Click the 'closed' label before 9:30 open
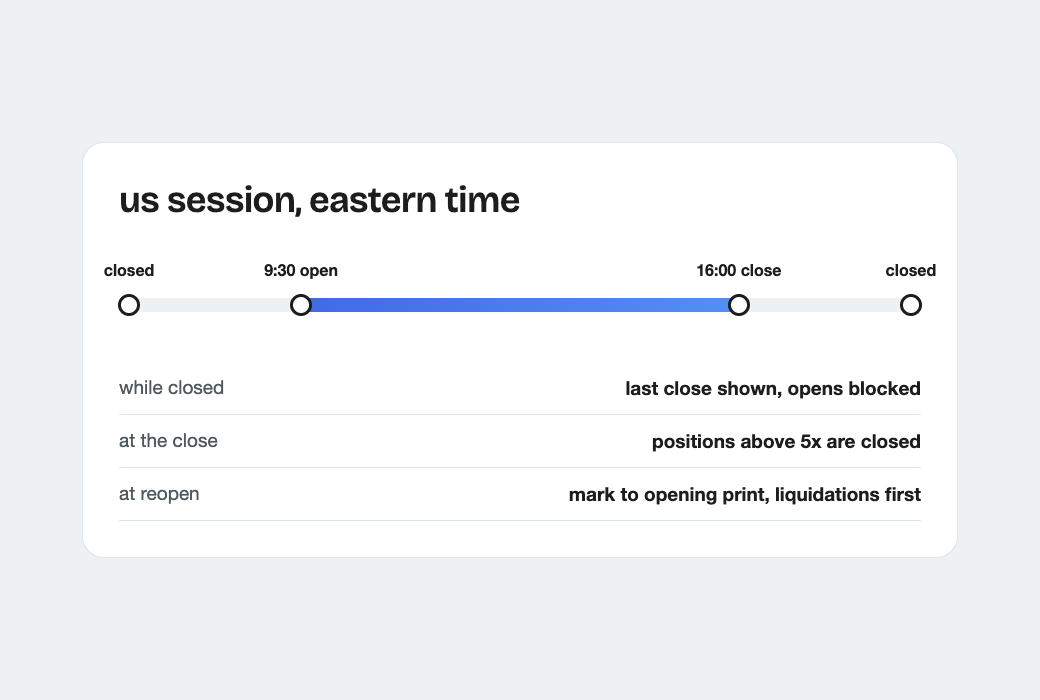This screenshot has width=1040, height=700. (129, 271)
